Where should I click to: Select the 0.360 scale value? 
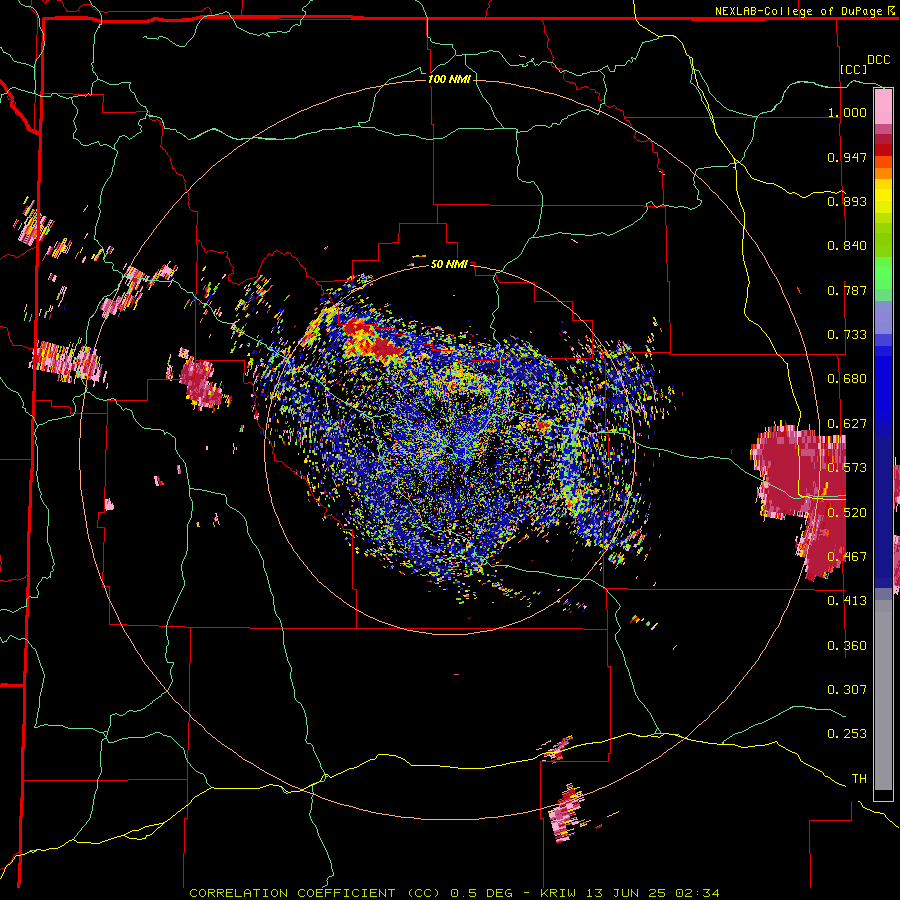click(847, 646)
